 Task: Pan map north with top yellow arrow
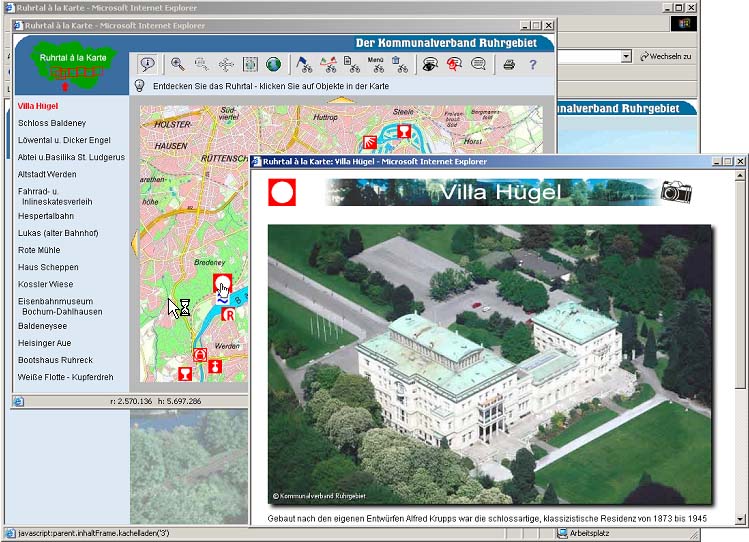tap(341, 100)
